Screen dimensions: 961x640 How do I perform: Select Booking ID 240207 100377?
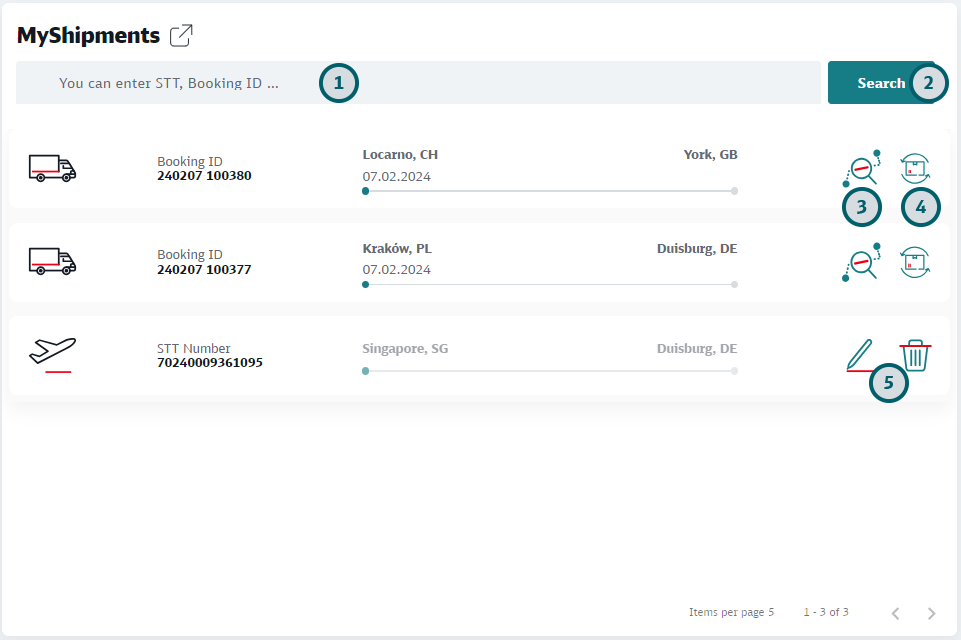point(204,269)
